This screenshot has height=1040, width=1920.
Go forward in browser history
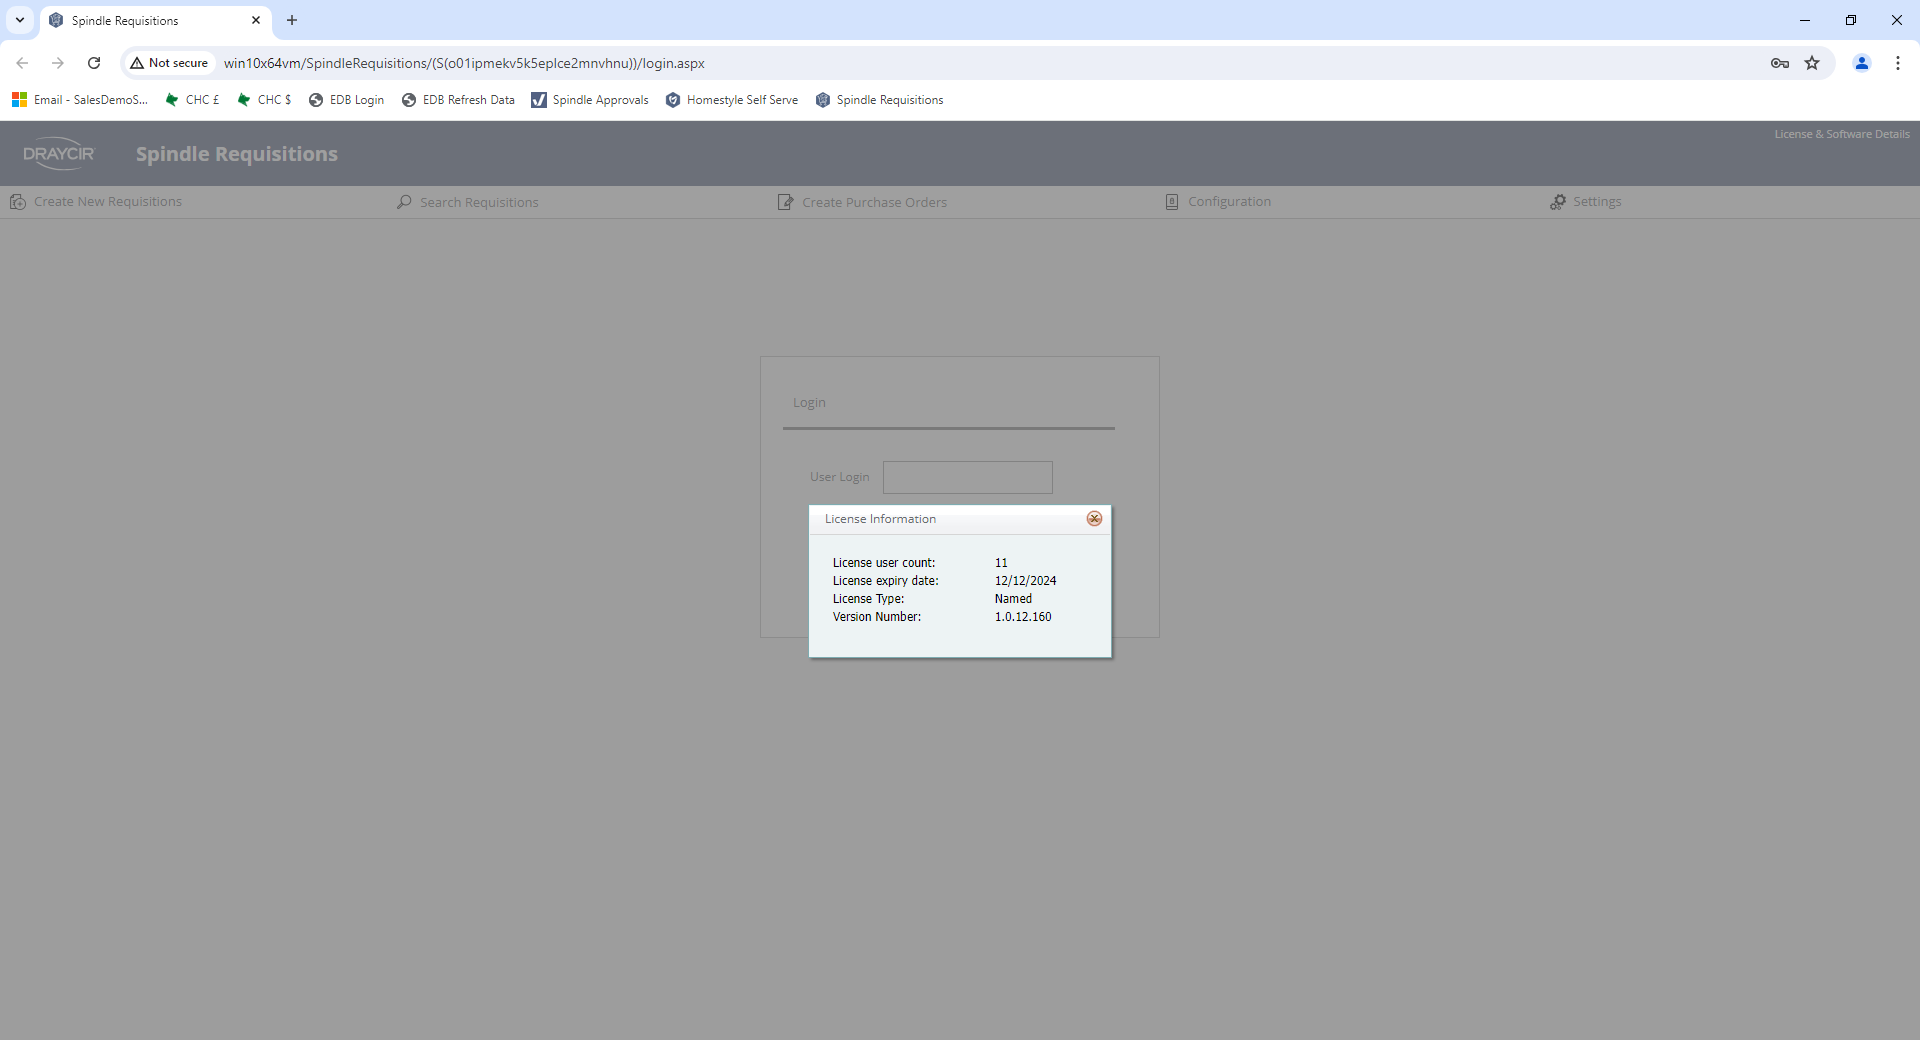click(x=58, y=63)
